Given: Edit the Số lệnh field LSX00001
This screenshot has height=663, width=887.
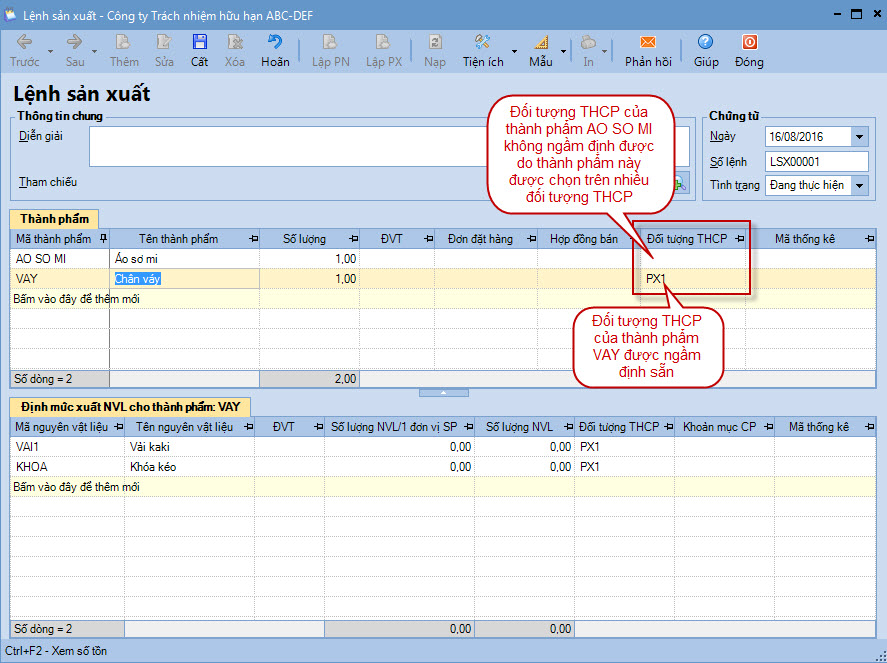Looking at the screenshot, I should 816,162.
